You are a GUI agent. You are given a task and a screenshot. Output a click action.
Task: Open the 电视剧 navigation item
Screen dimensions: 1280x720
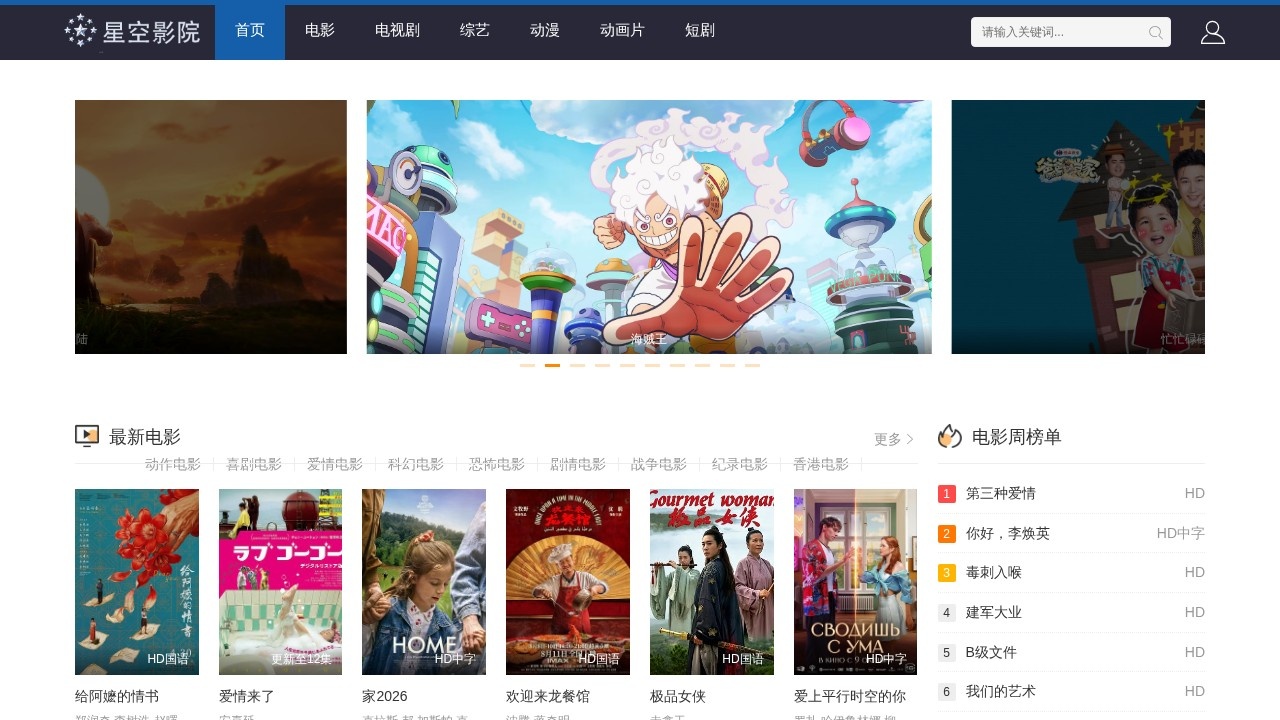(397, 32)
